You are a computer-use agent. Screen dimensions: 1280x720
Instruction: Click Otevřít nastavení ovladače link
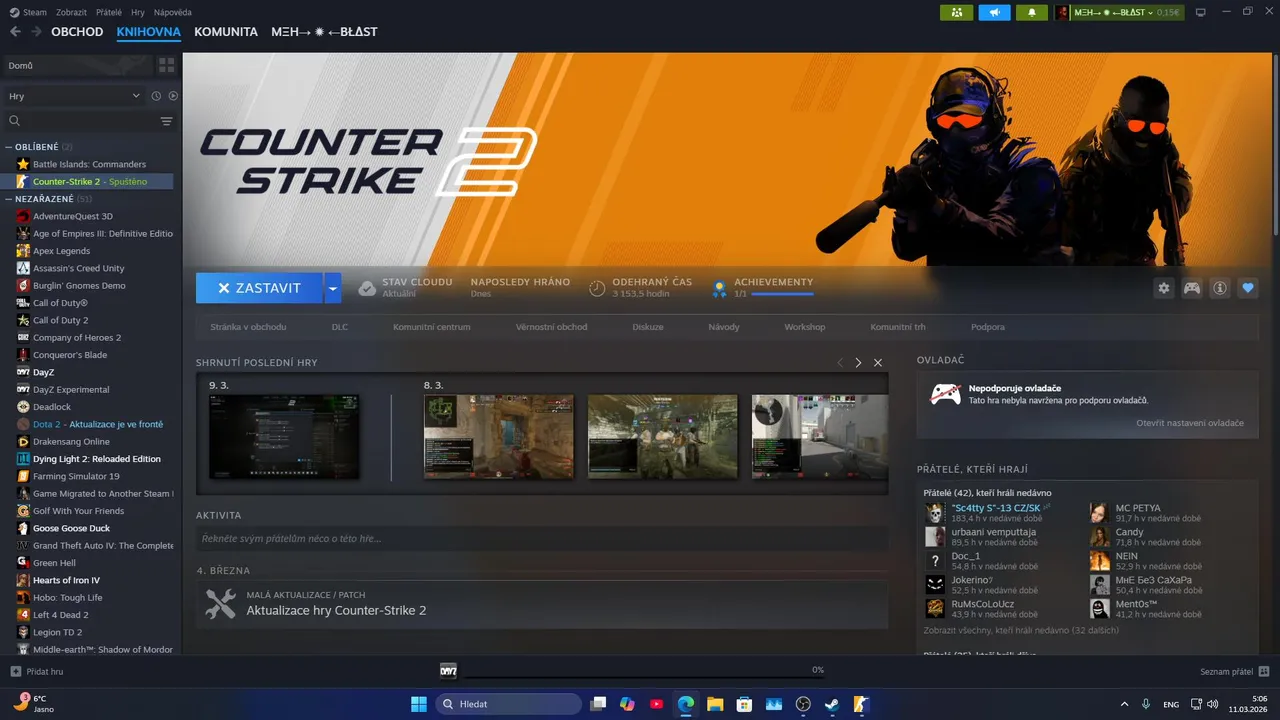(1190, 423)
